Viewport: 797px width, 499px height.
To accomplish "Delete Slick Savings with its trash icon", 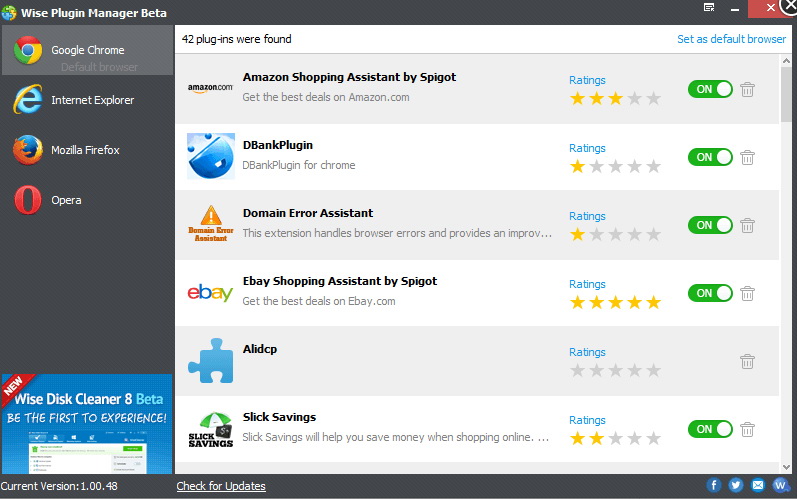I will pyautogui.click(x=747, y=429).
